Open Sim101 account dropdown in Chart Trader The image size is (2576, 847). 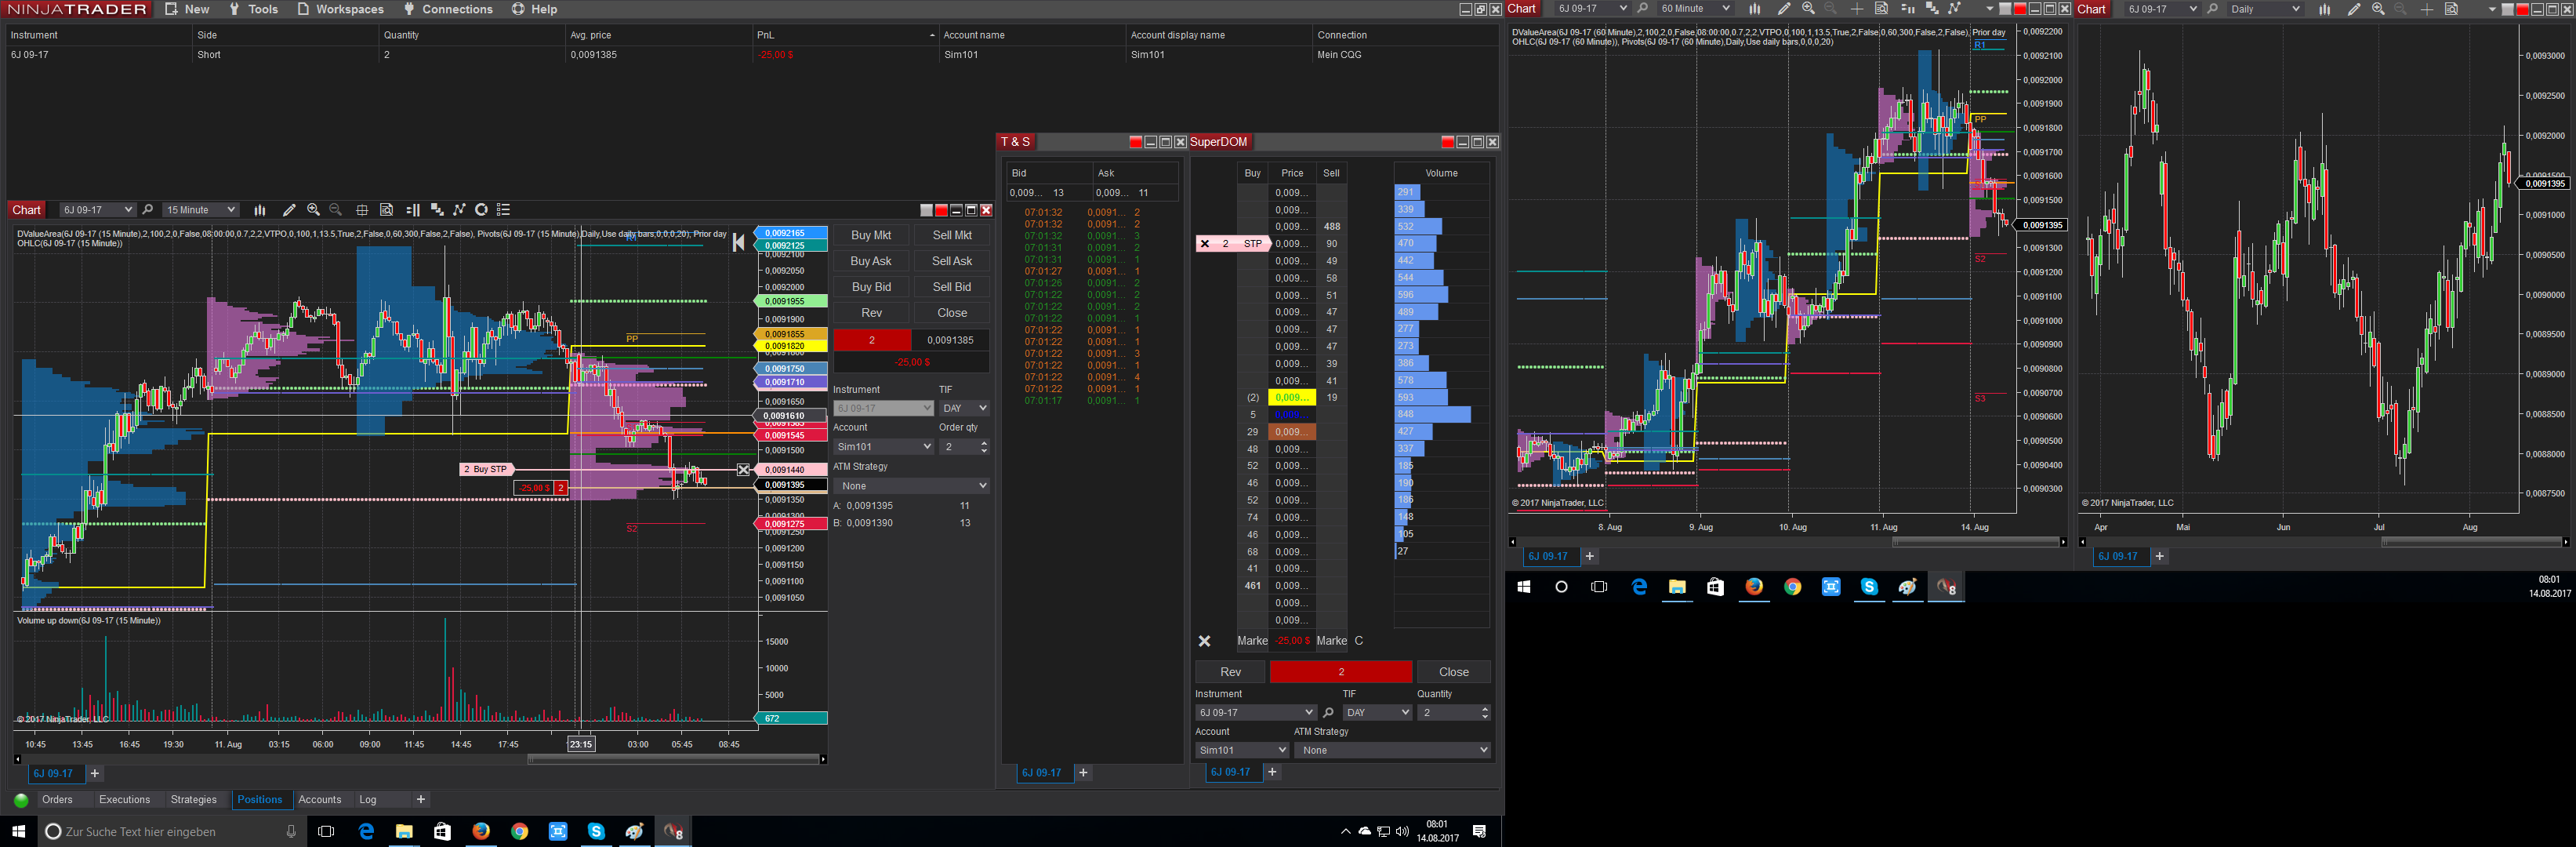[x=883, y=447]
